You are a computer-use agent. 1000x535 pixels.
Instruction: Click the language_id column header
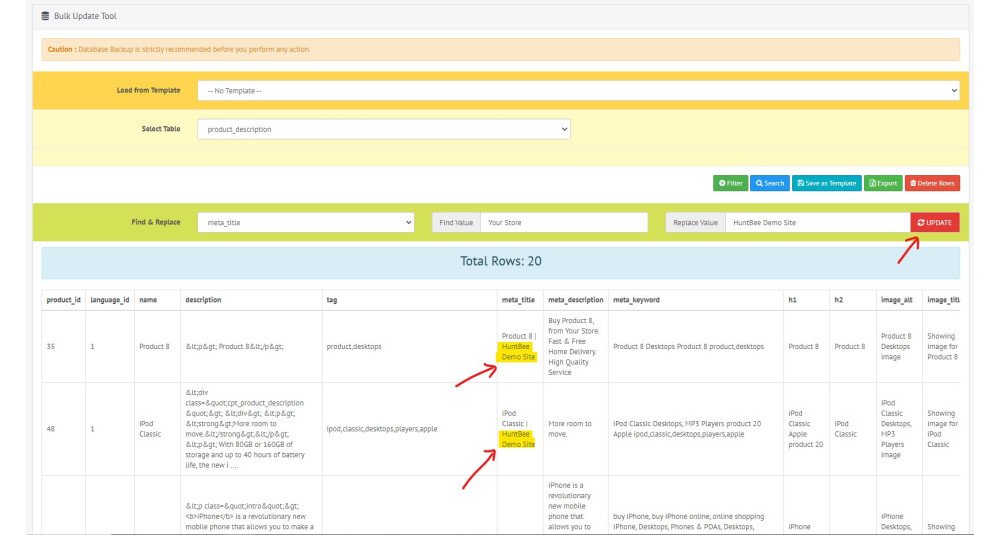click(110, 300)
